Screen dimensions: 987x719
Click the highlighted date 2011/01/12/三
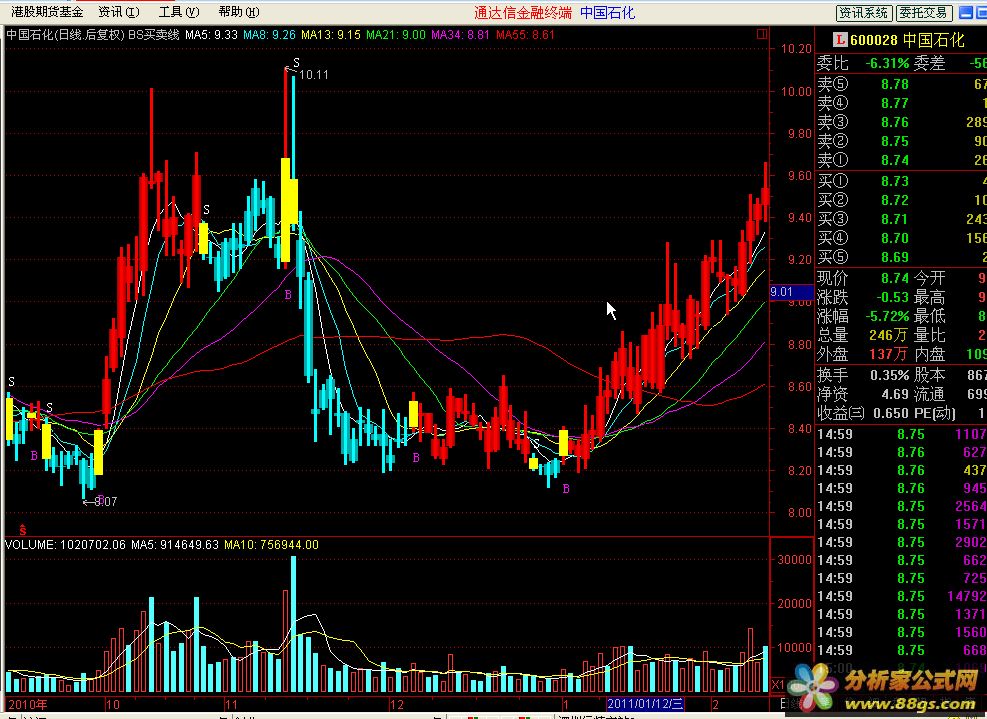pos(645,705)
